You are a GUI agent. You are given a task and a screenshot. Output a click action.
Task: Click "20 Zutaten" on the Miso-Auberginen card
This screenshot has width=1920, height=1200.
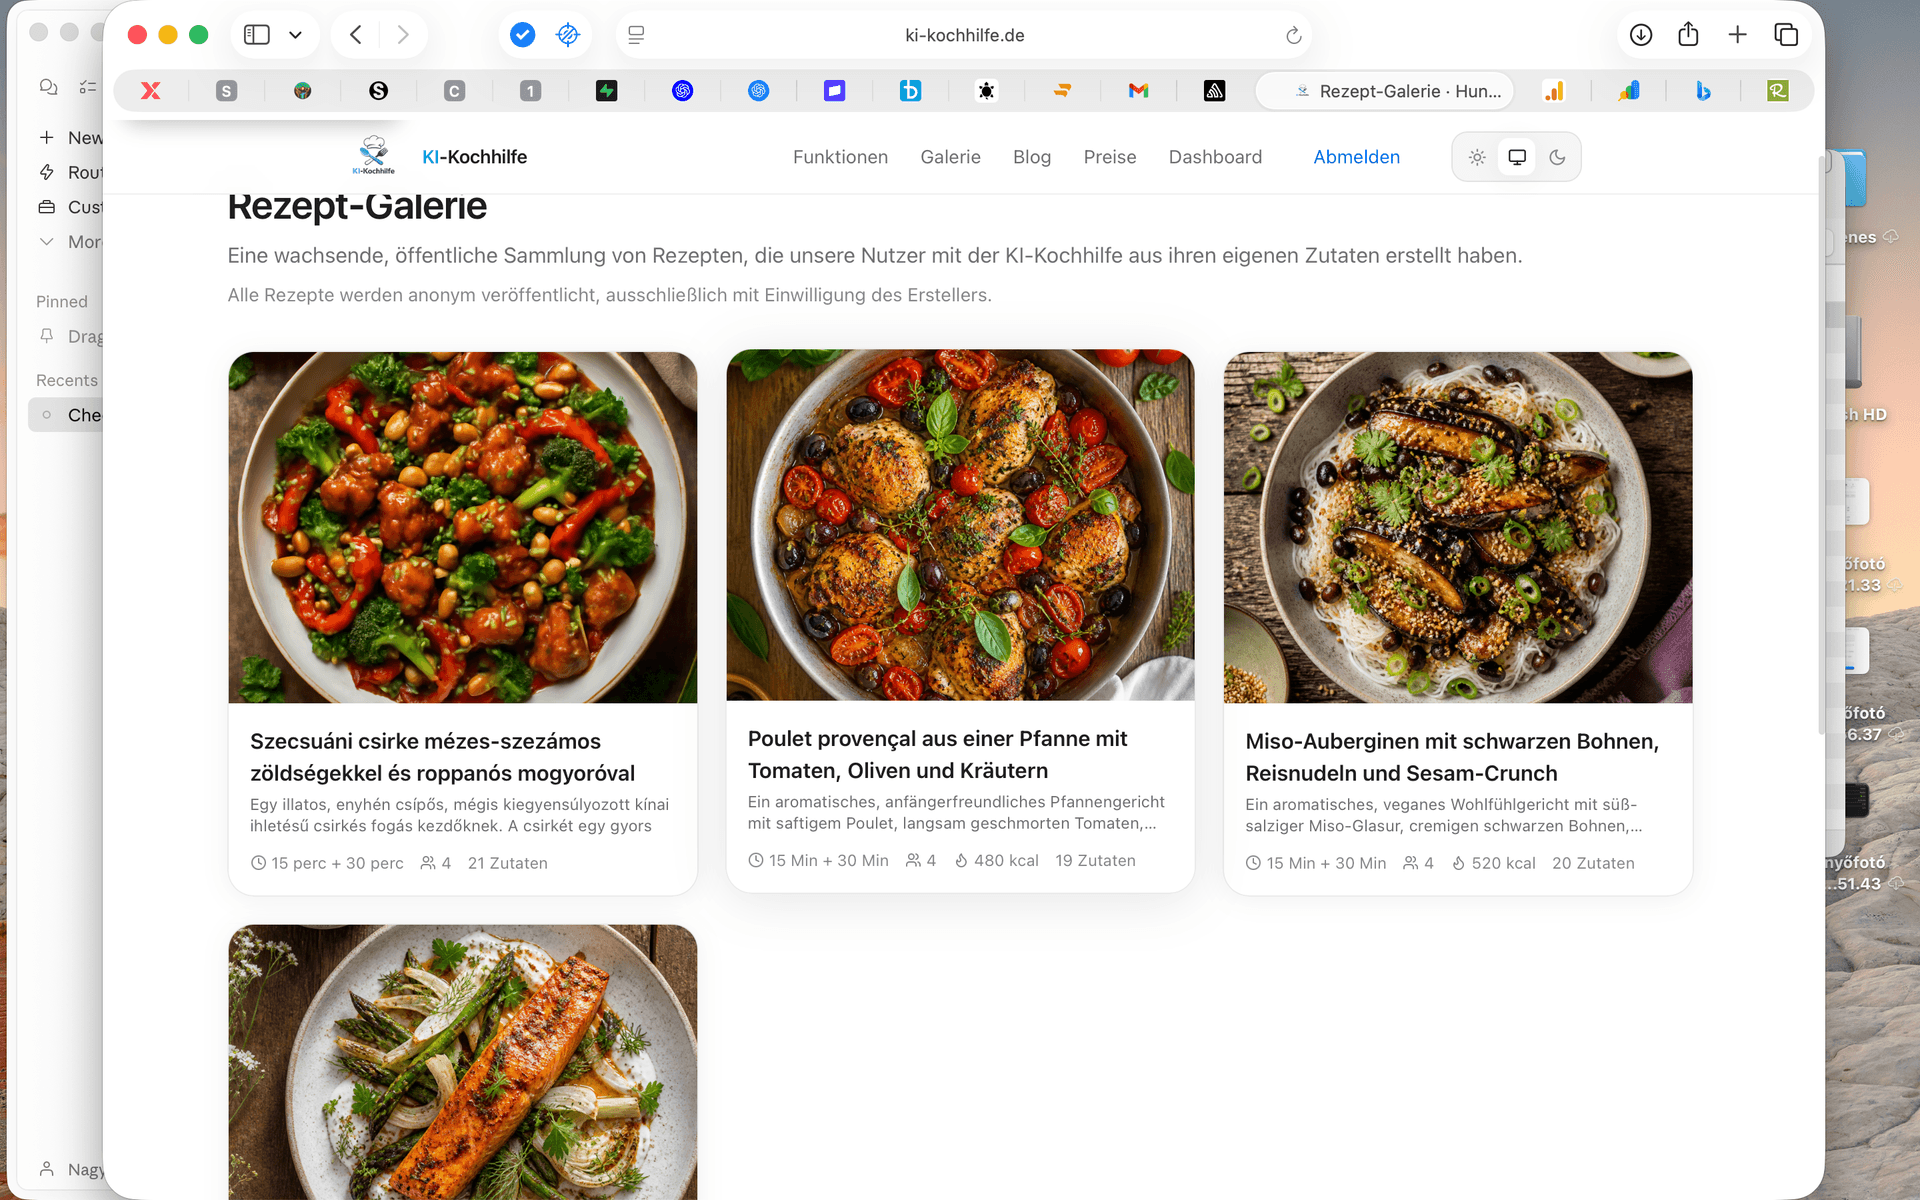[1593, 863]
